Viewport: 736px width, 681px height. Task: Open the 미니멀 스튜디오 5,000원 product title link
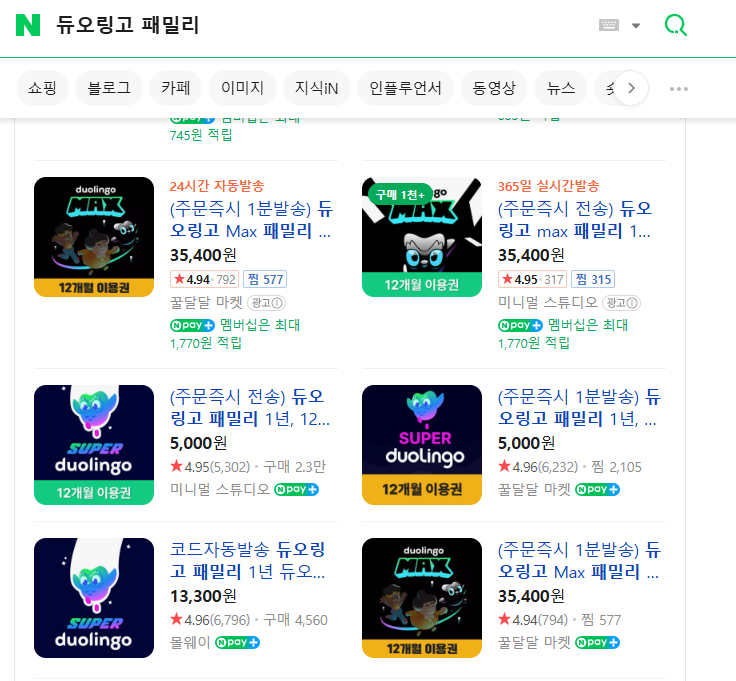248,408
